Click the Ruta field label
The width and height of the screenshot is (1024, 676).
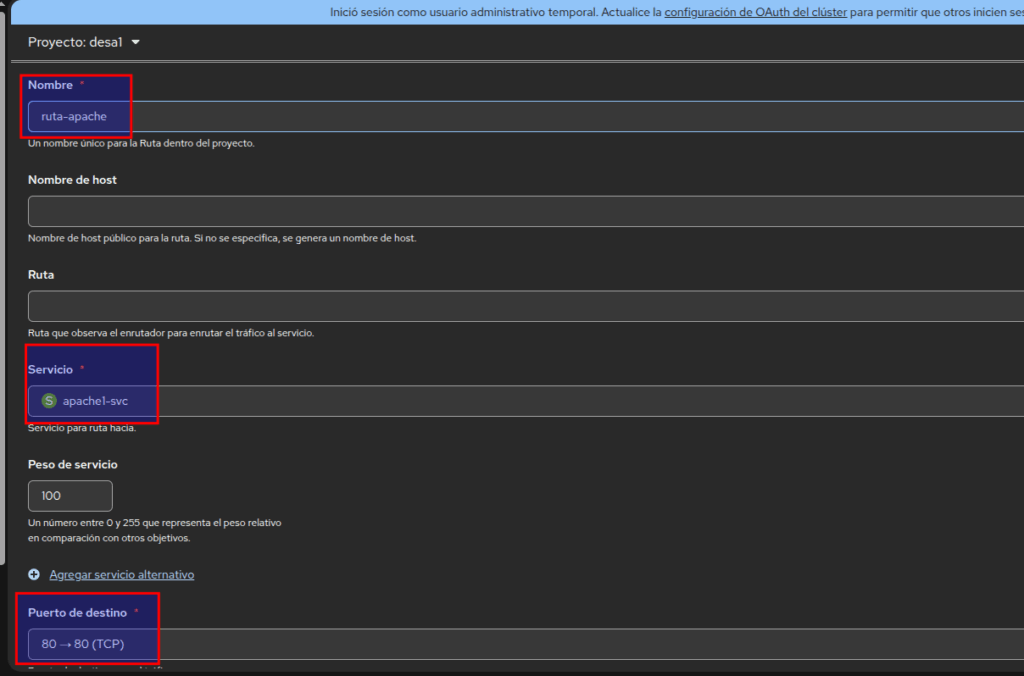coord(41,274)
